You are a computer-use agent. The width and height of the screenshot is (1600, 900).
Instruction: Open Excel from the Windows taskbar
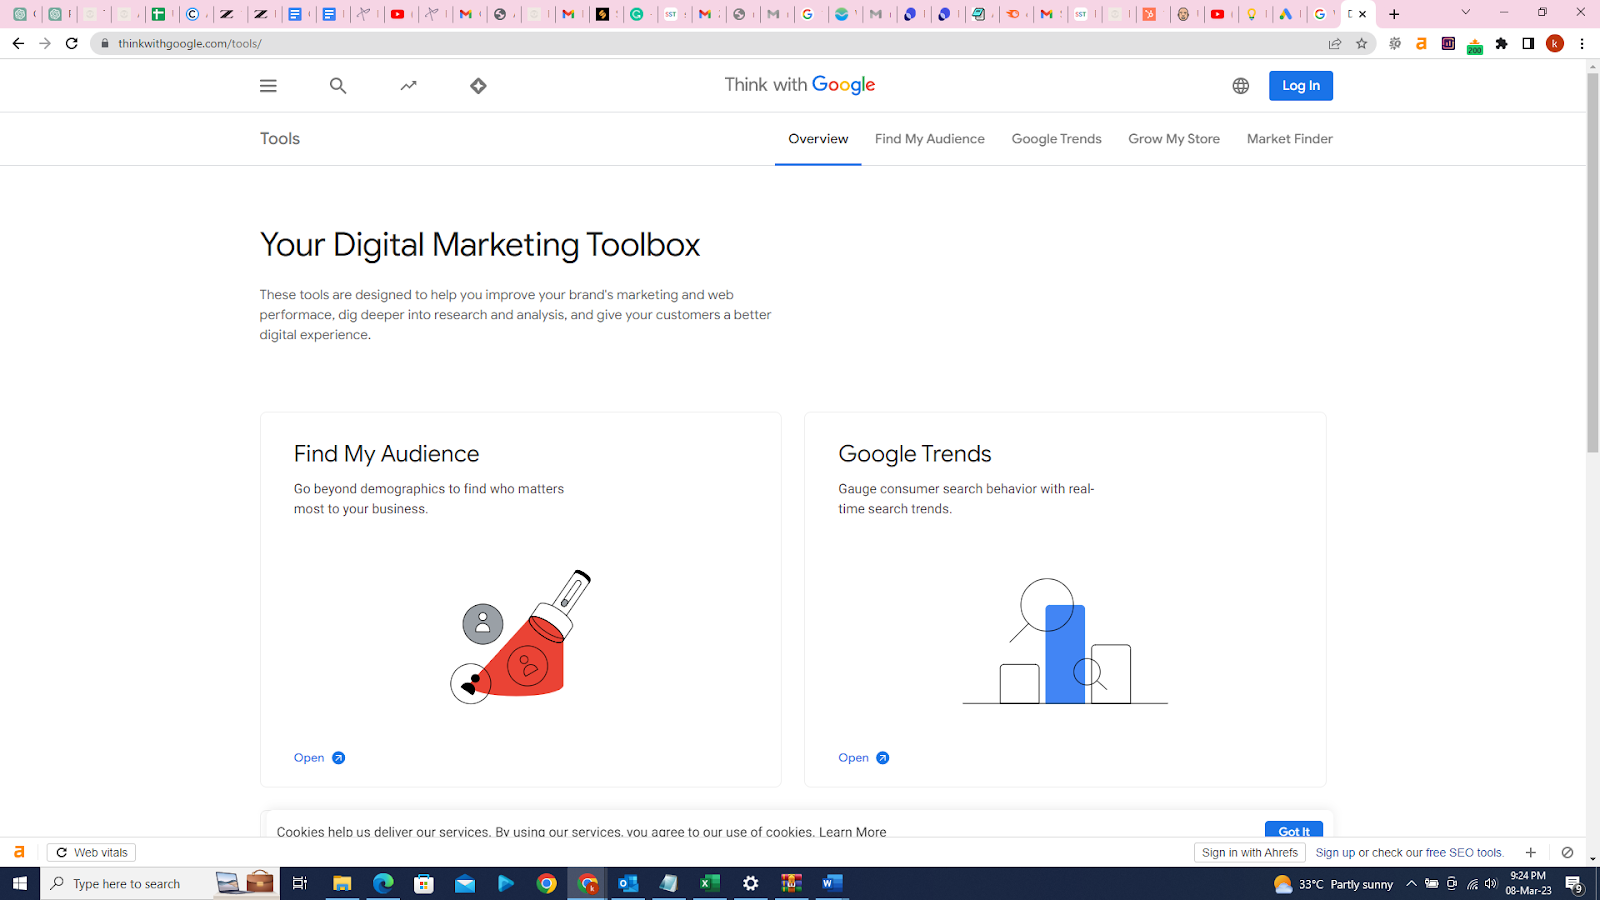coord(709,884)
